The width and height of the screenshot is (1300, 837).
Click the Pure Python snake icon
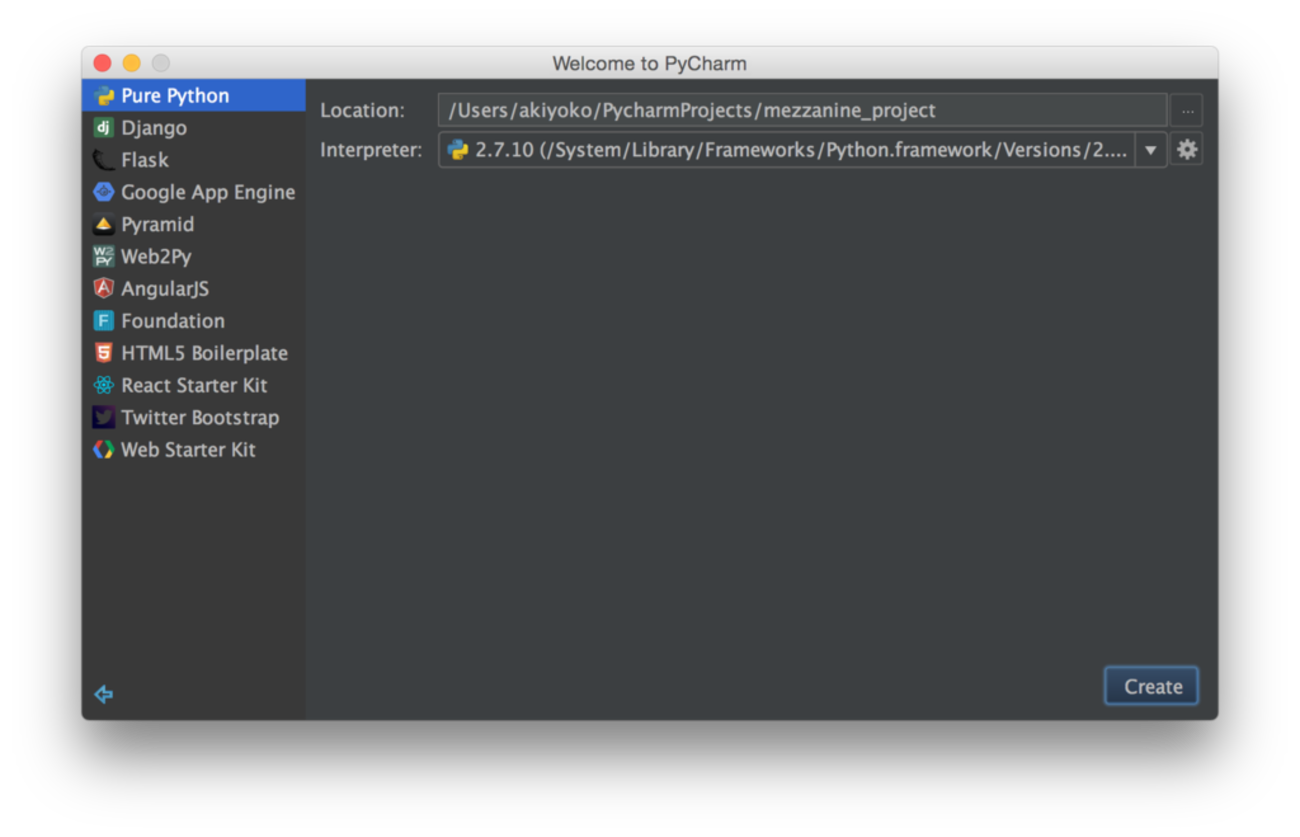[104, 96]
